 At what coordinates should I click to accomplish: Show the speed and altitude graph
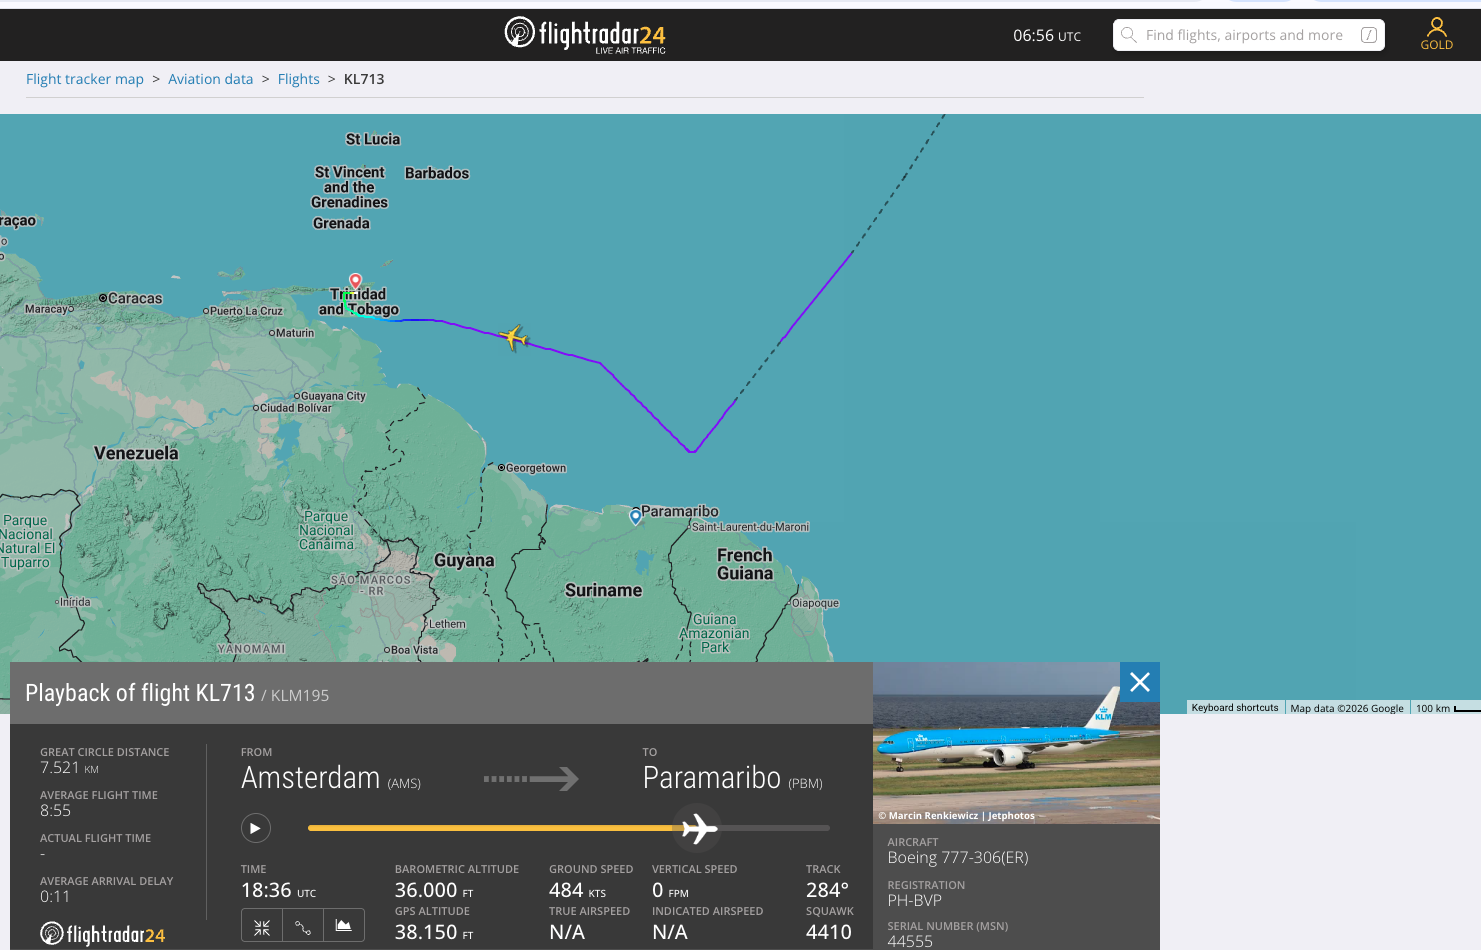point(344,927)
